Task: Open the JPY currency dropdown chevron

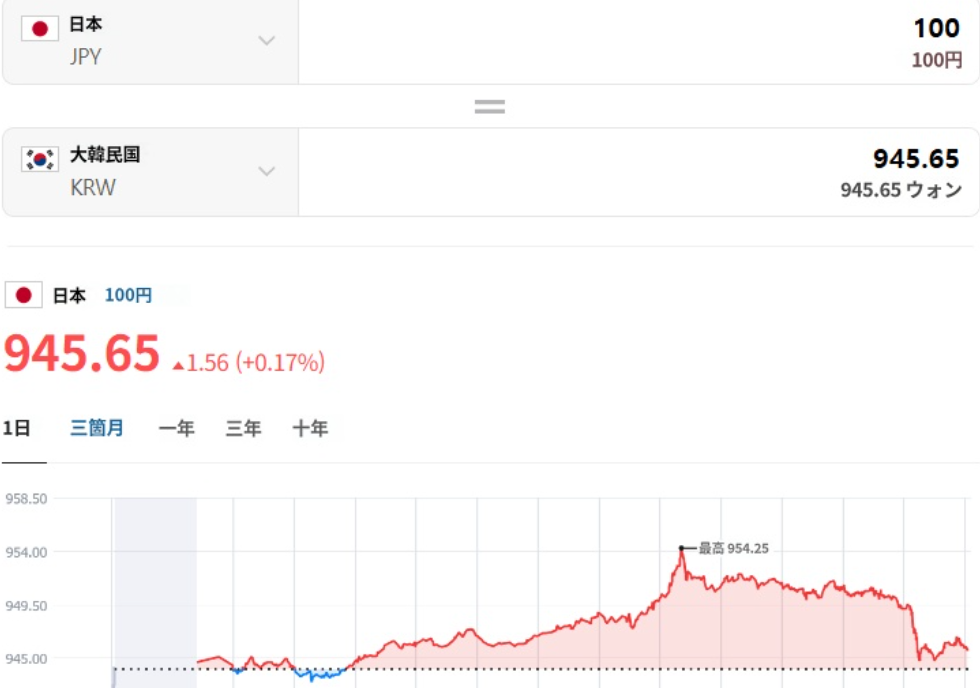Action: 266,41
